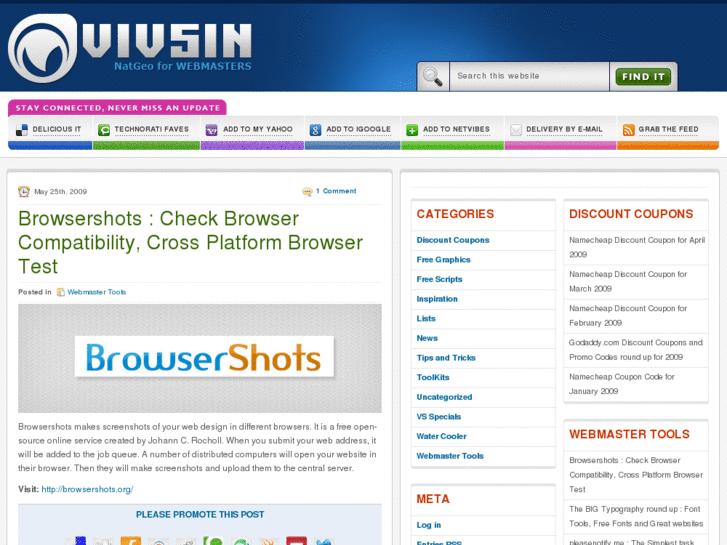727x545 pixels.
Task: Open the Tips and Tricks category
Action: click(x=446, y=358)
